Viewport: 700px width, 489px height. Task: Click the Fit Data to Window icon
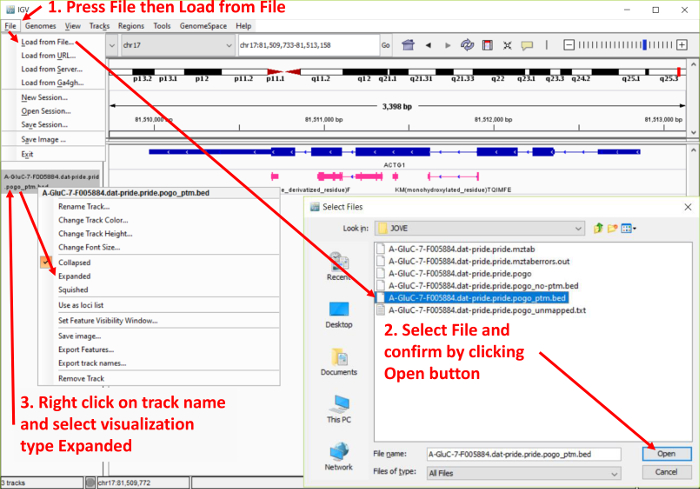507,45
